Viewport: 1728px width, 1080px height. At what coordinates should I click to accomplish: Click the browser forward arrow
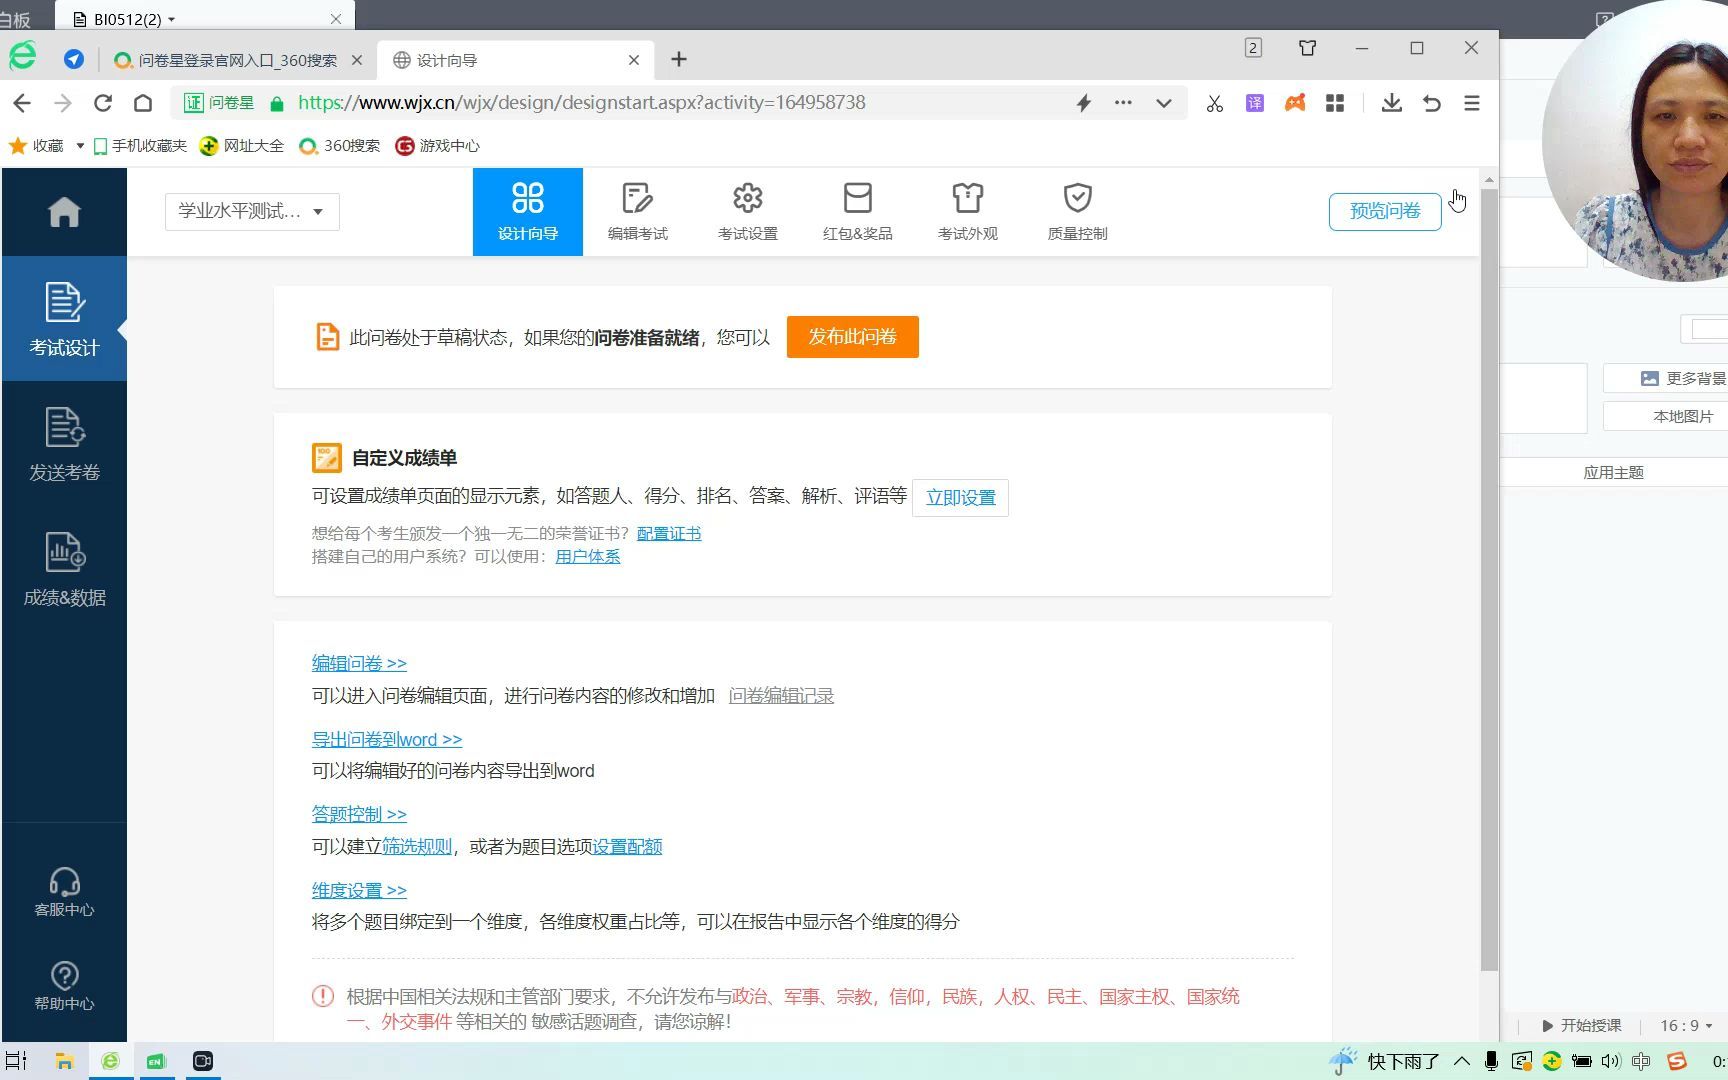coord(63,103)
